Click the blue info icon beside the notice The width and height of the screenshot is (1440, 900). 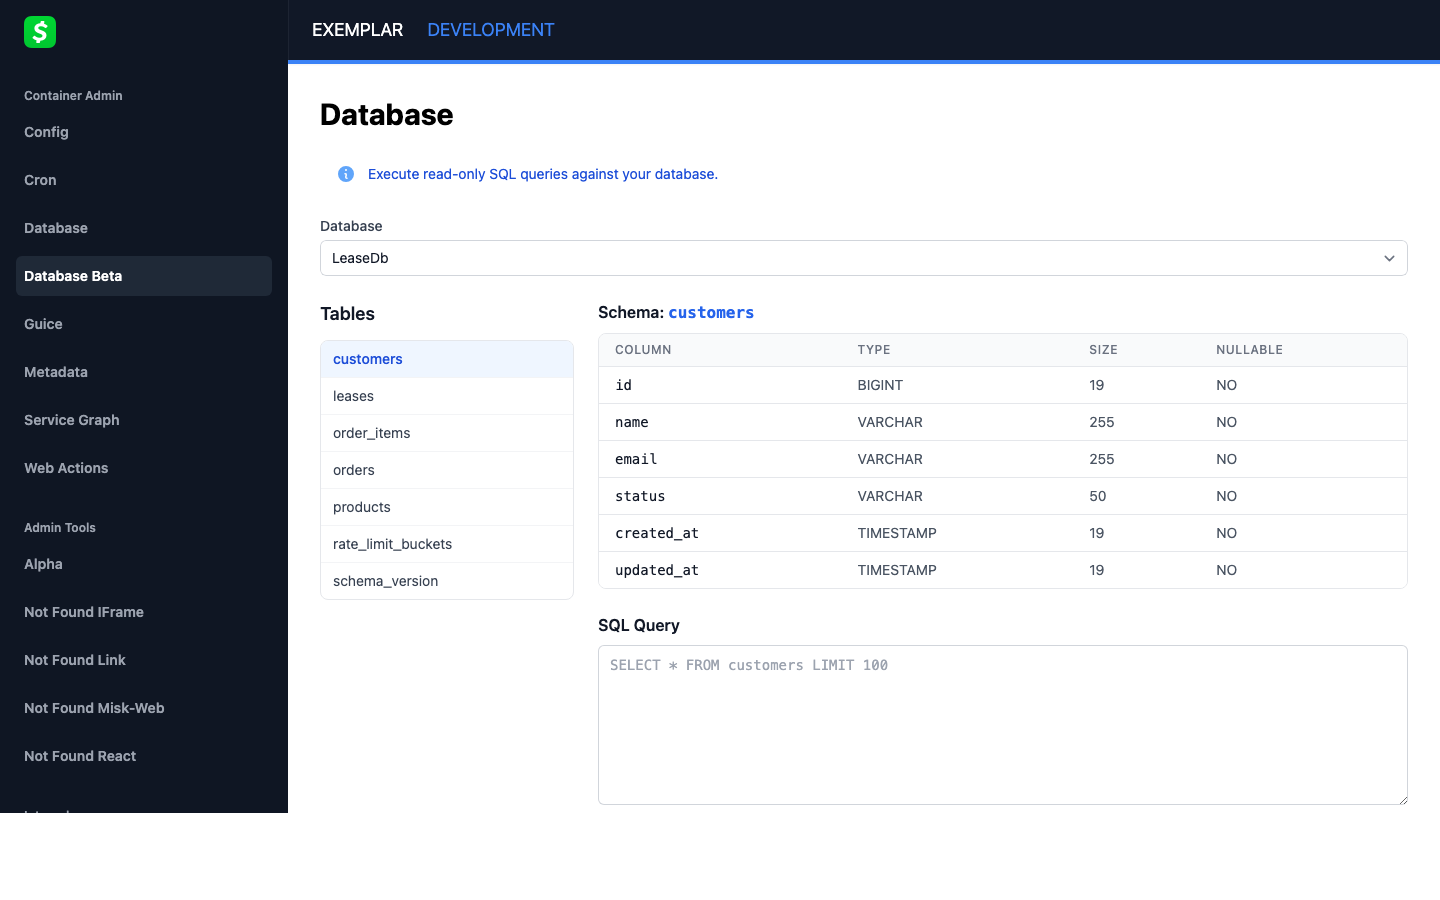pyautogui.click(x=346, y=174)
